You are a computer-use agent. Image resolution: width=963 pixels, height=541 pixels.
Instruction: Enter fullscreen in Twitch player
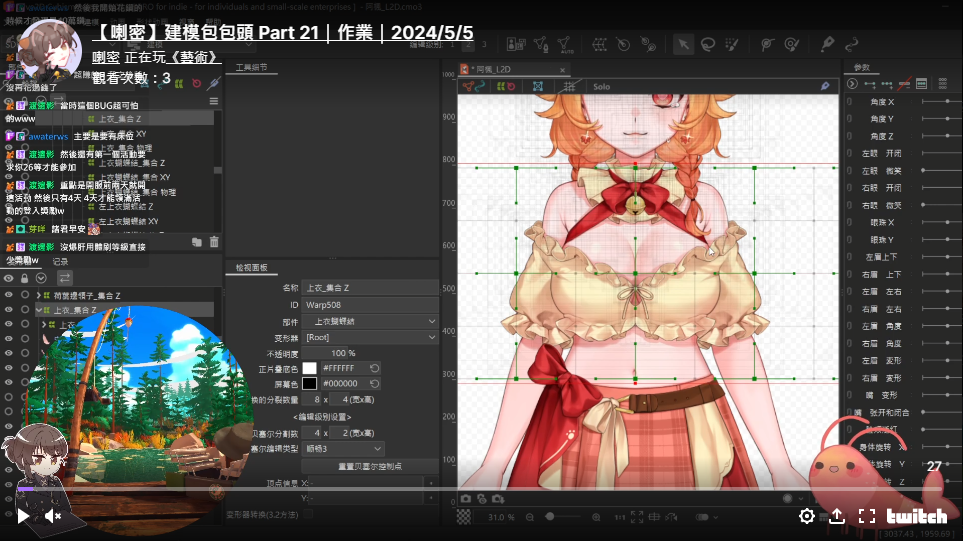point(867,516)
